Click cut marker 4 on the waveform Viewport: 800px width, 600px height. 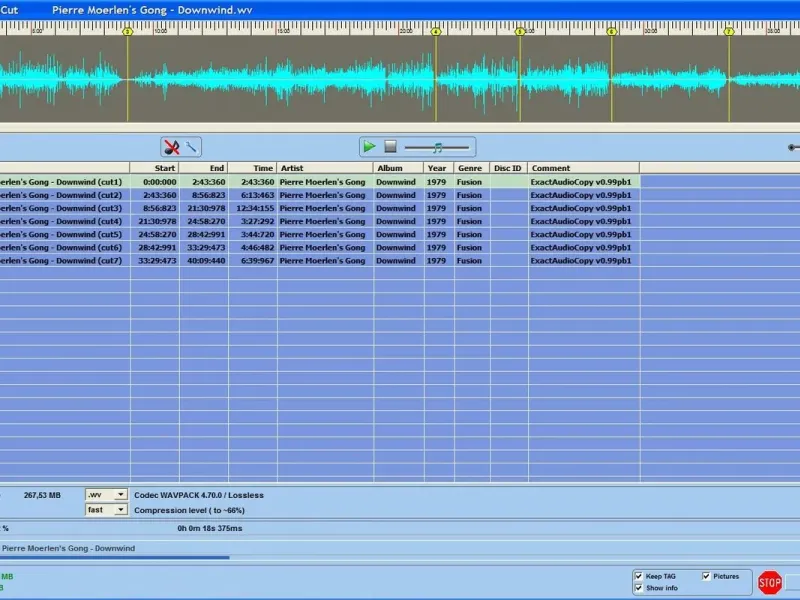click(436, 32)
